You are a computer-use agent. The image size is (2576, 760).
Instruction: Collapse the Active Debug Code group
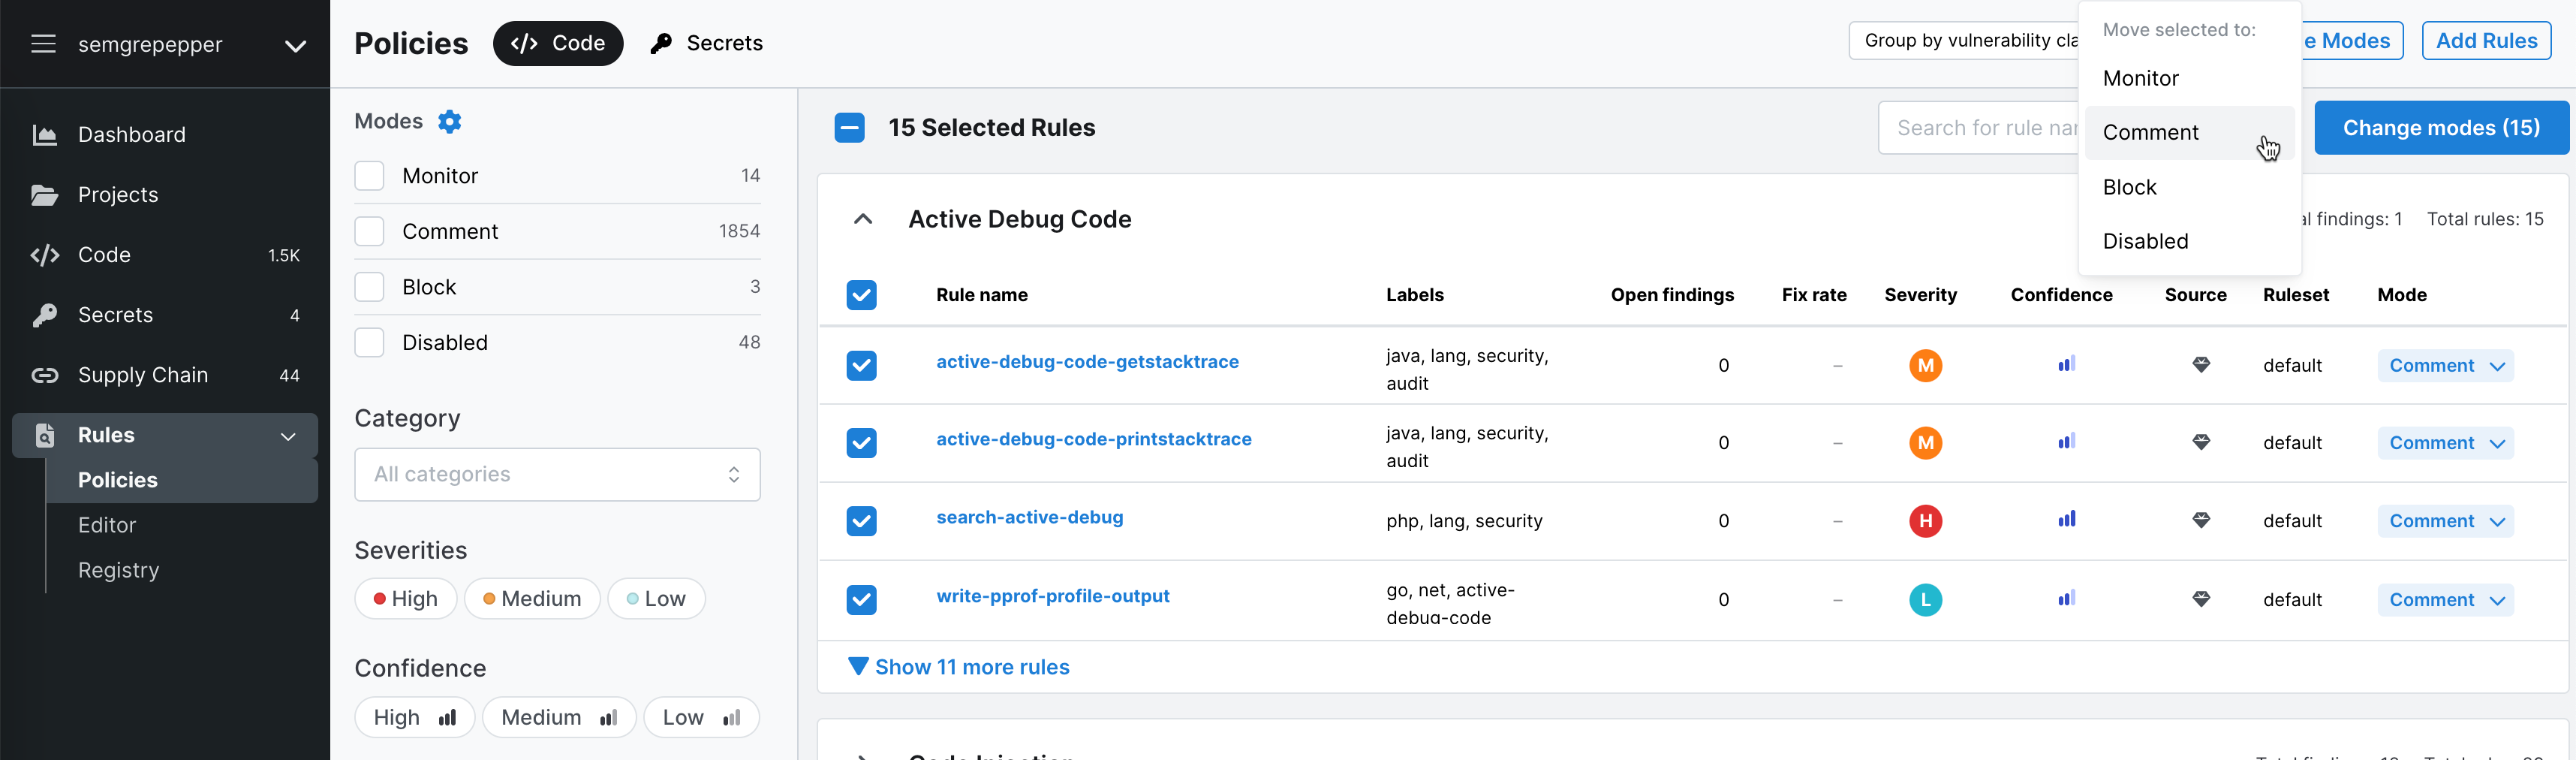[x=862, y=219]
